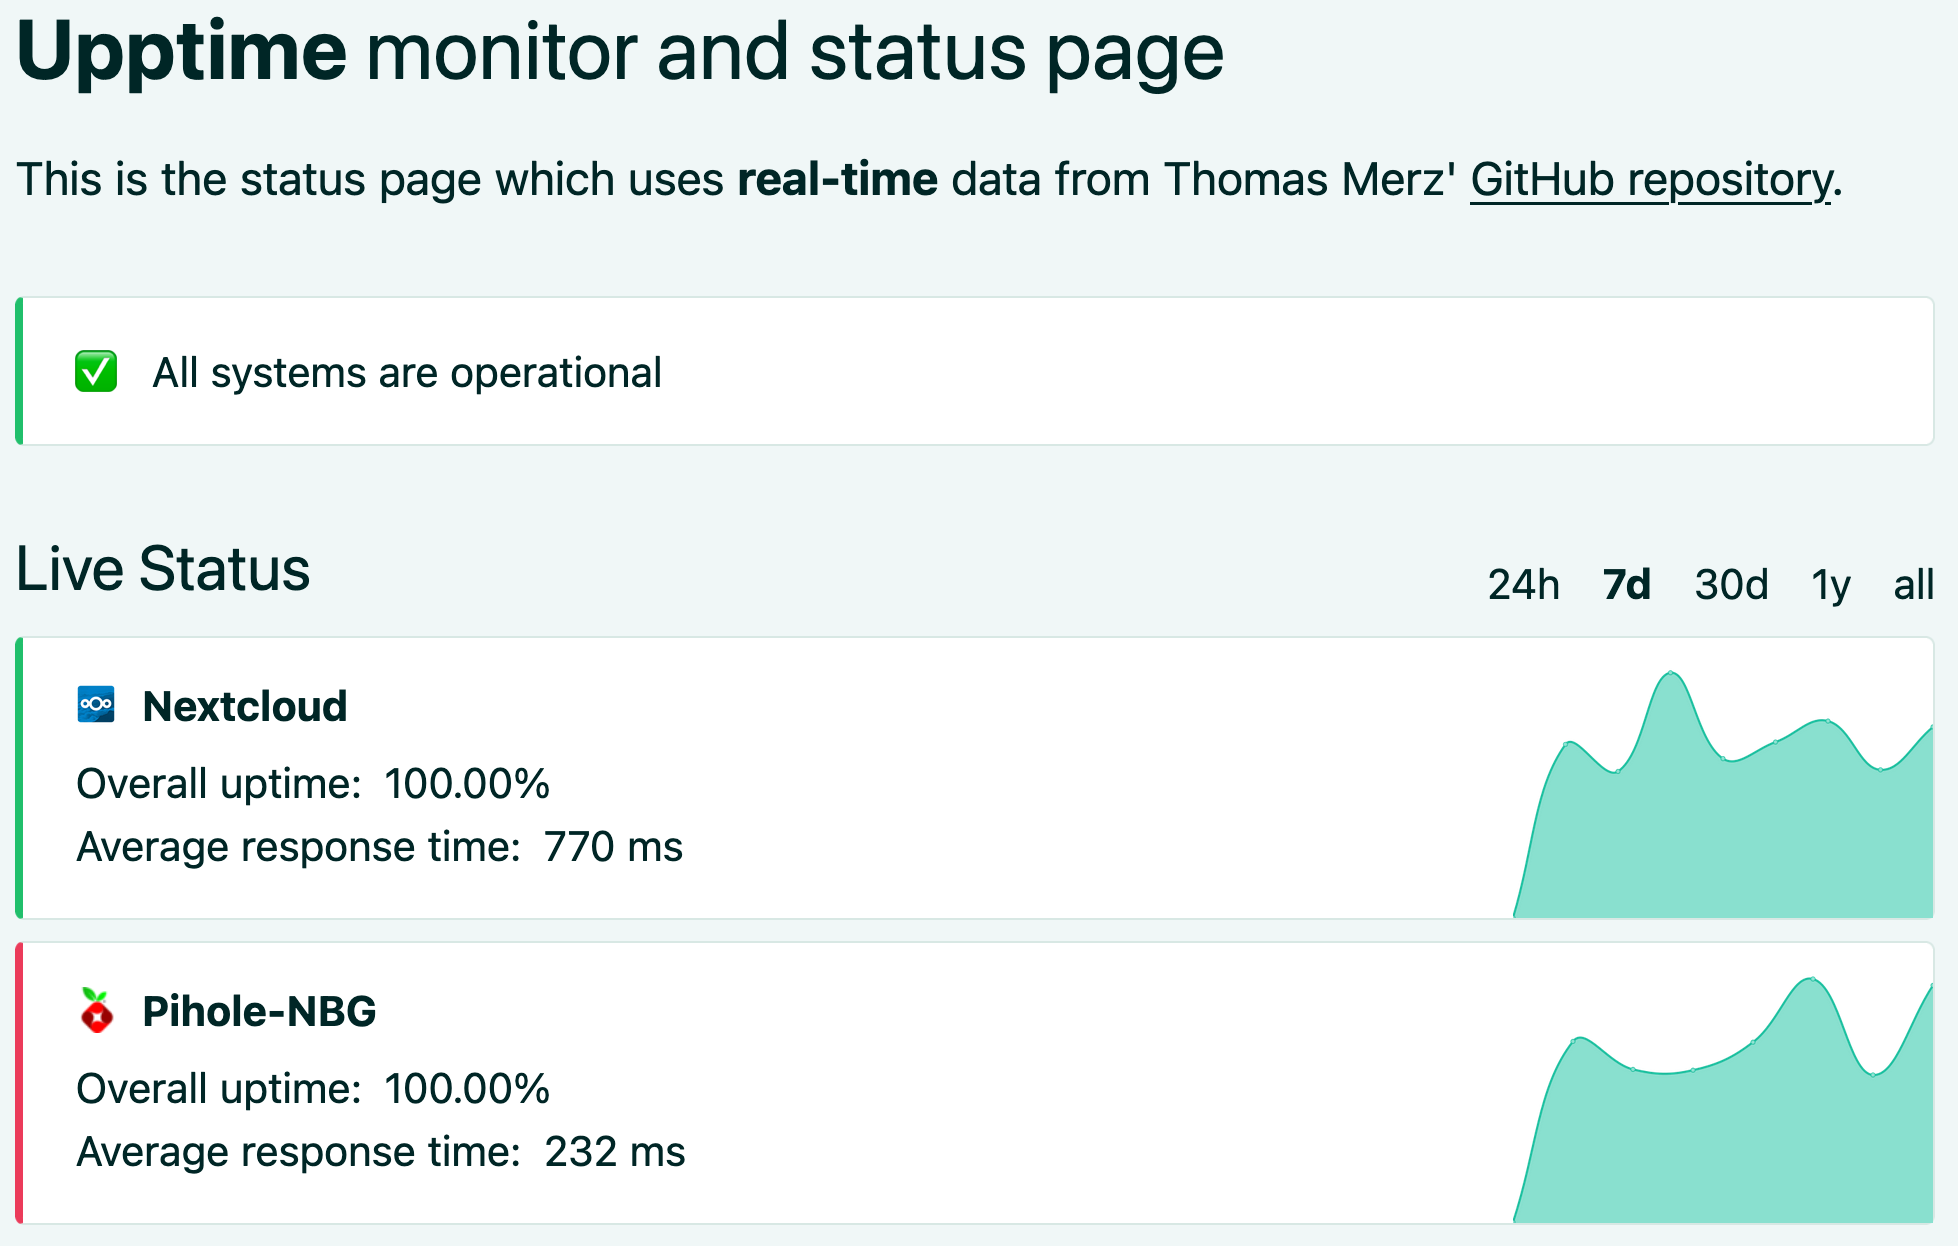Image resolution: width=1958 pixels, height=1246 pixels.
Task: Show all-time data range
Action: pyautogui.click(x=1913, y=585)
